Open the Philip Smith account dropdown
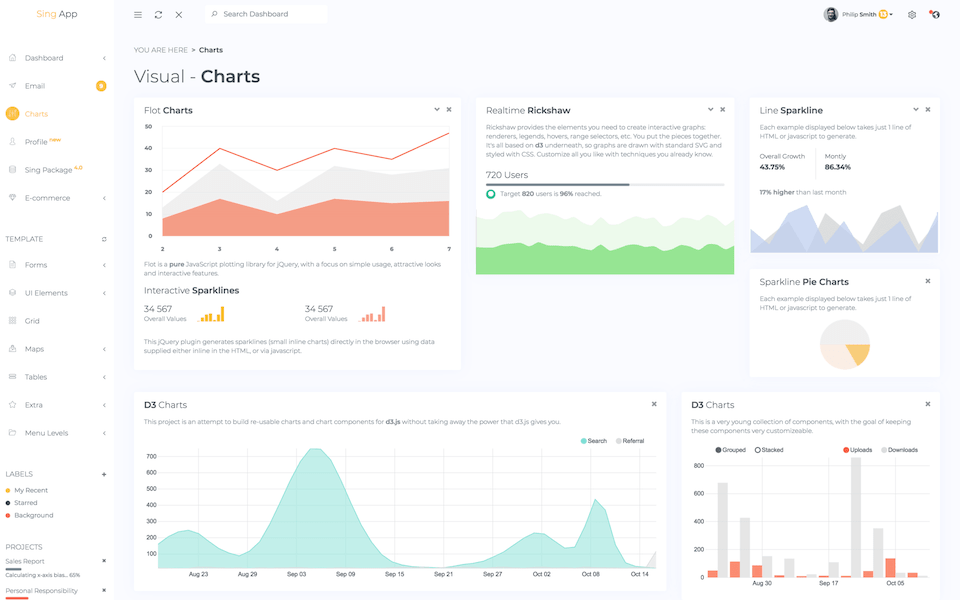The image size is (960, 600). click(855, 14)
